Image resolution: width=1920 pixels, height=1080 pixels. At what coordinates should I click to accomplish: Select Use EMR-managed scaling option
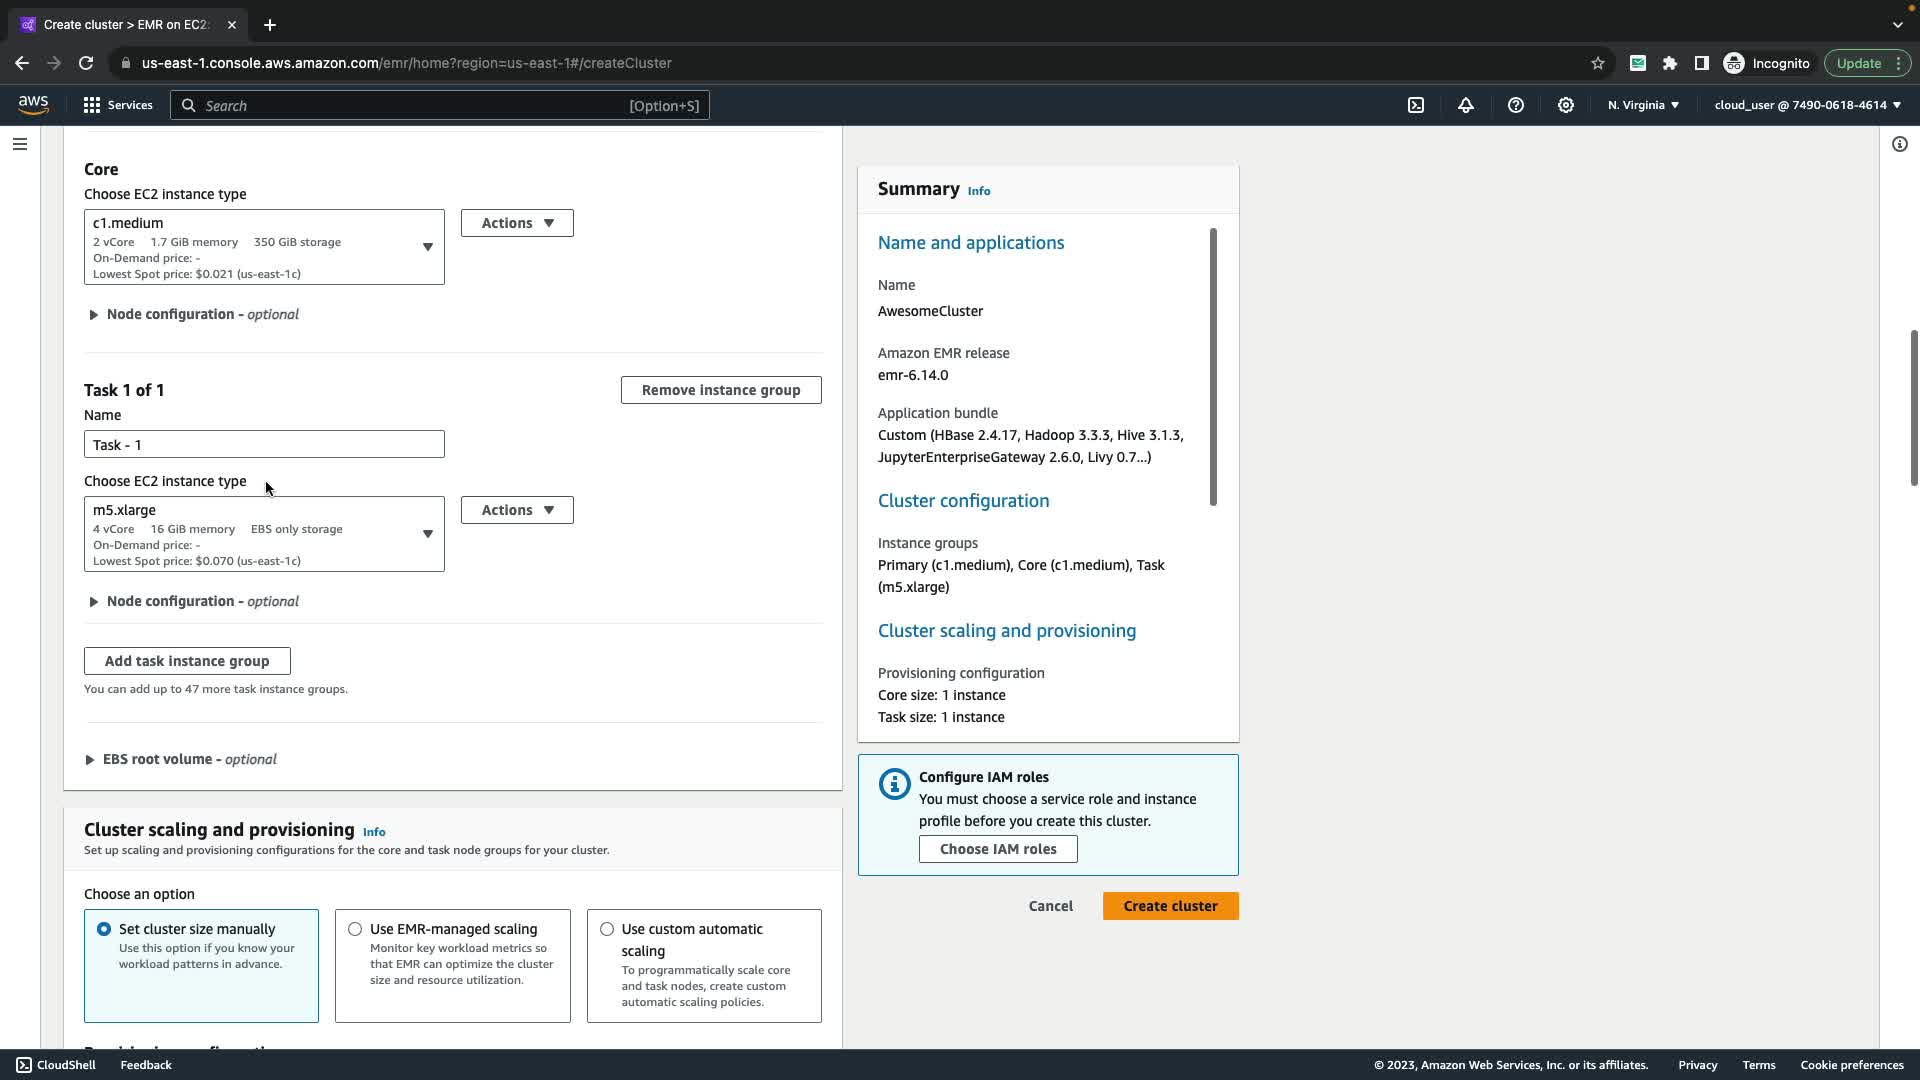(355, 929)
